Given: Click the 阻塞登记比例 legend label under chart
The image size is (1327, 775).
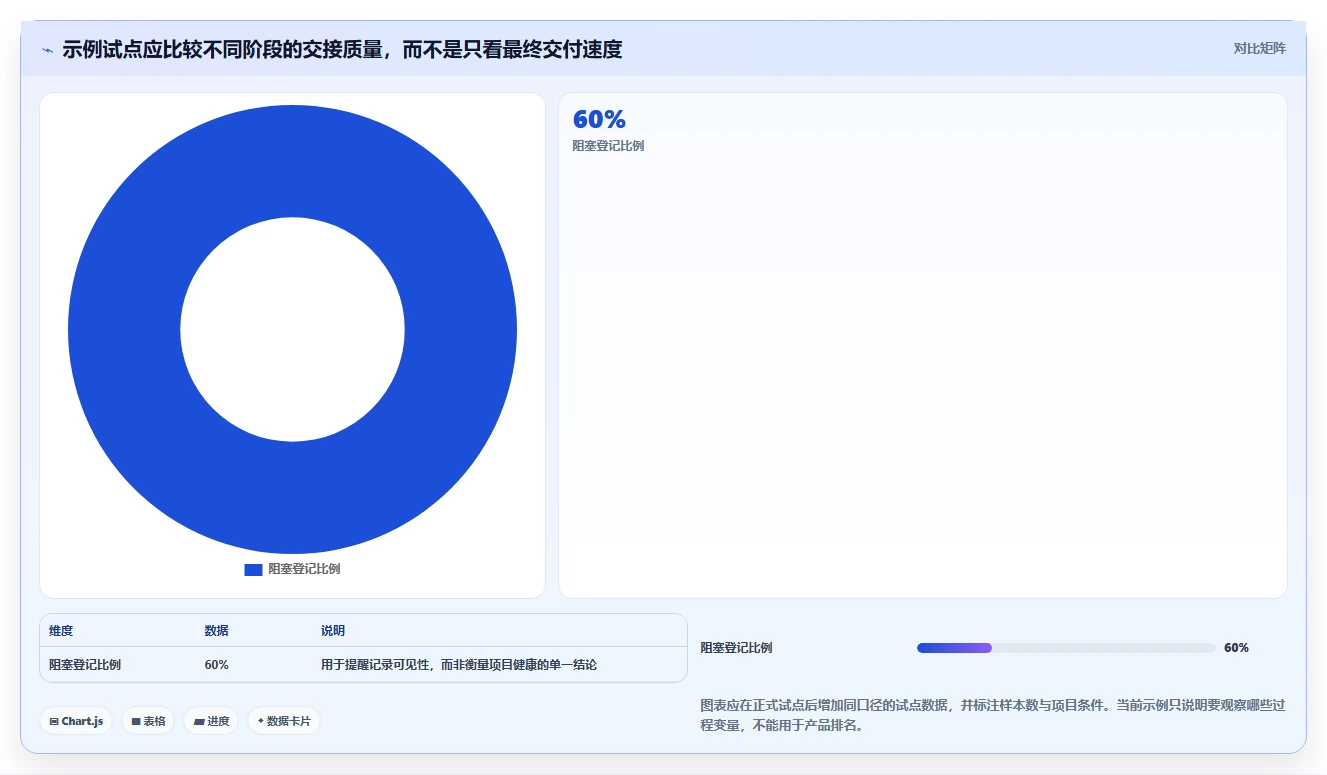Looking at the screenshot, I should coord(304,569).
